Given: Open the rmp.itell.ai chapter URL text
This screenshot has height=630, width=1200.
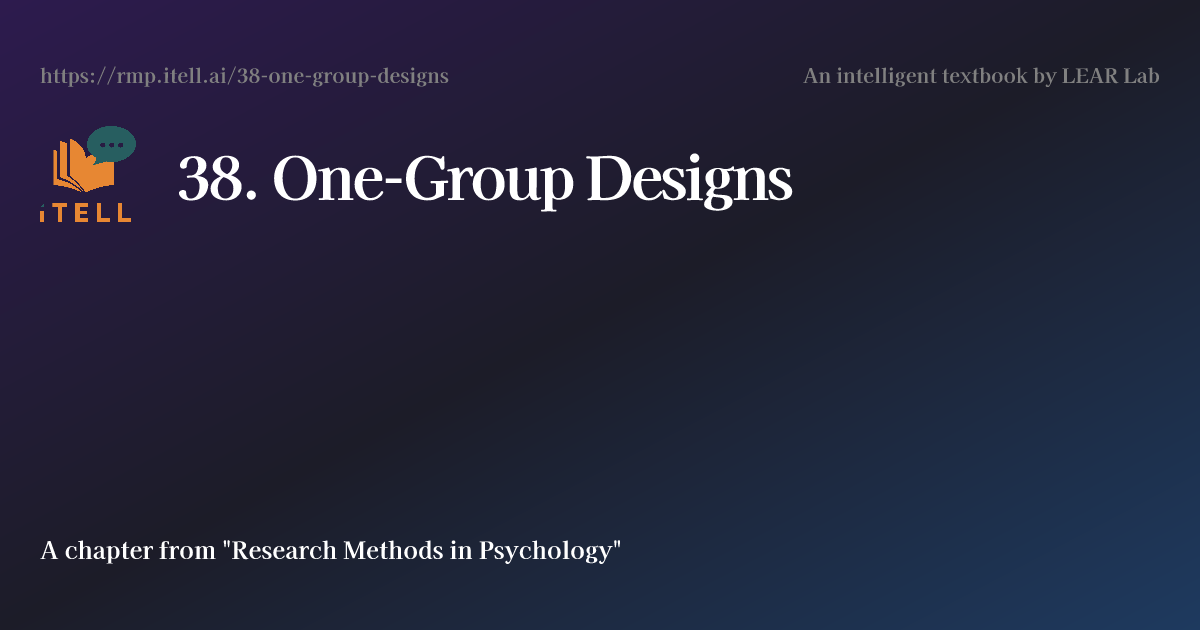Looking at the screenshot, I should pos(244,76).
